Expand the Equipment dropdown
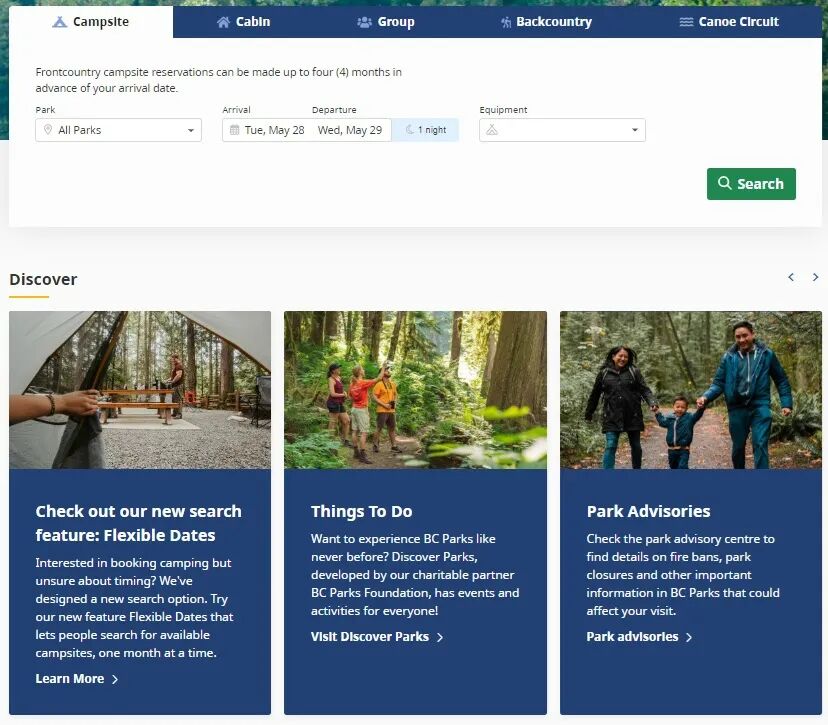The image size is (828, 725). click(x=562, y=130)
